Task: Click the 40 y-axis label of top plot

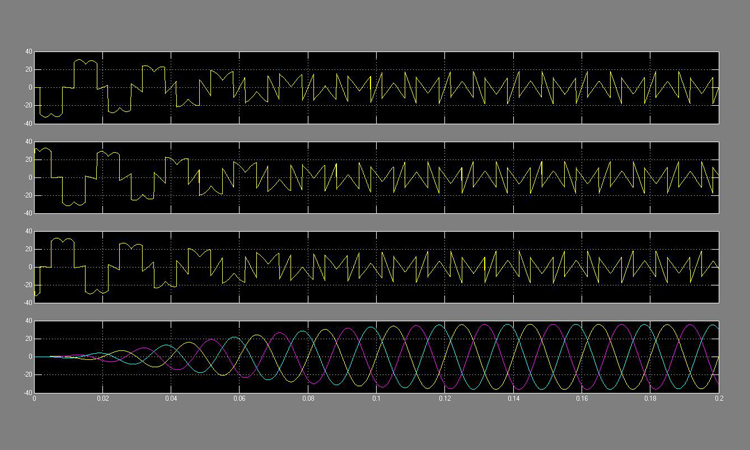Action: tap(28, 52)
